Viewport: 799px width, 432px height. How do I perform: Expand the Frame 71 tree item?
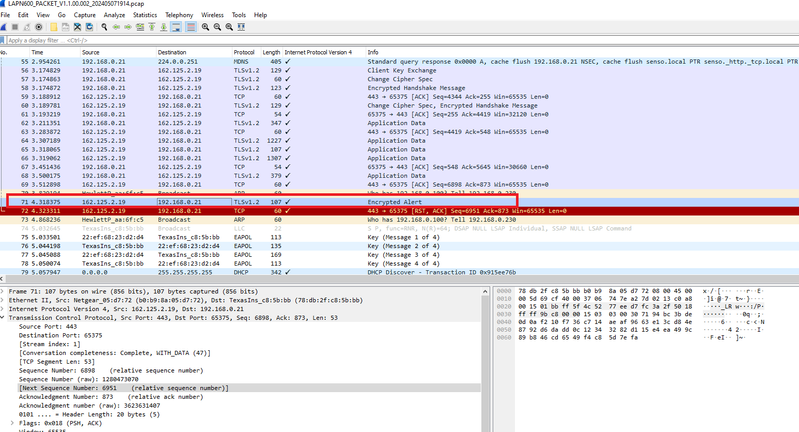(x=3, y=290)
